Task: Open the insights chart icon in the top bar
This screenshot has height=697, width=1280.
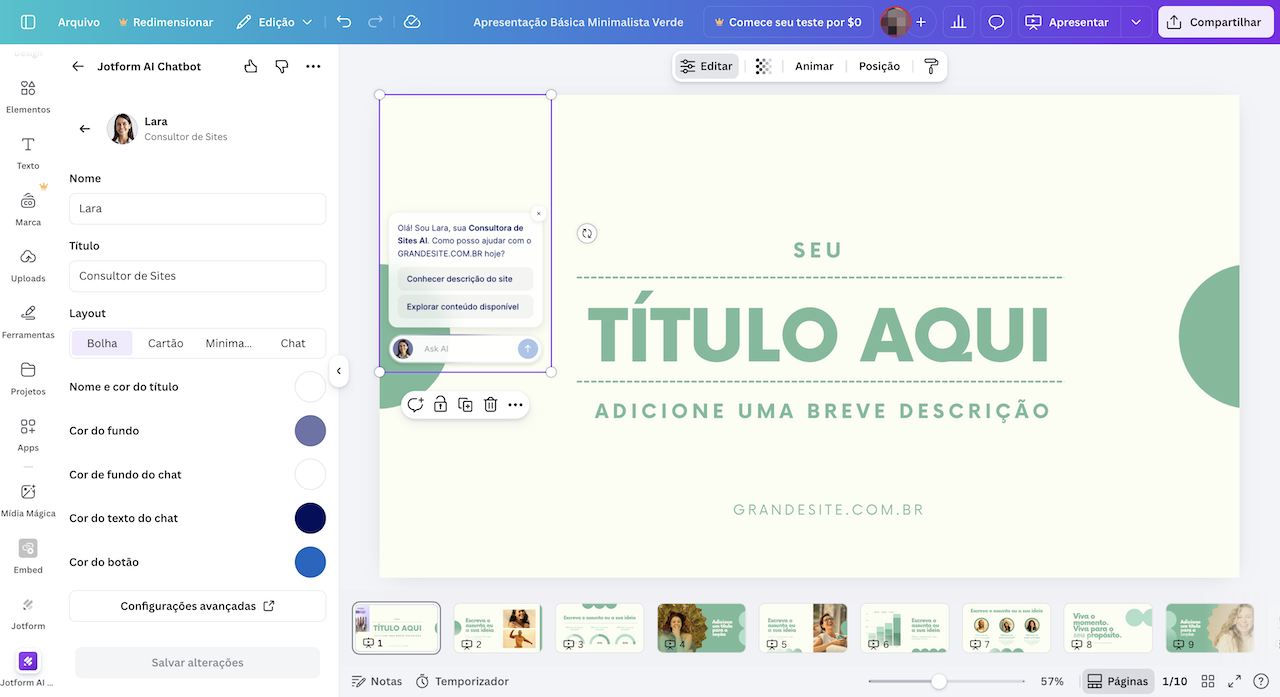Action: click(958, 20)
